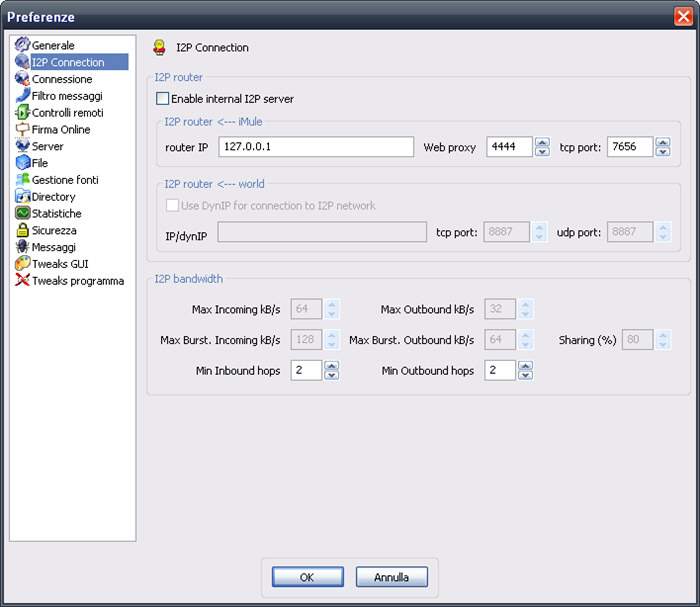
Task: Open Filtro messaggi via its icon
Action: click(22, 96)
